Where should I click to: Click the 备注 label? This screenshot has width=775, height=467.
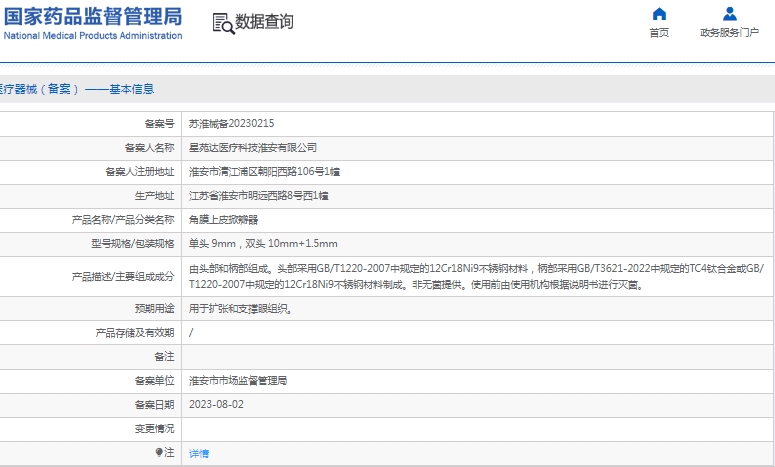(164, 356)
